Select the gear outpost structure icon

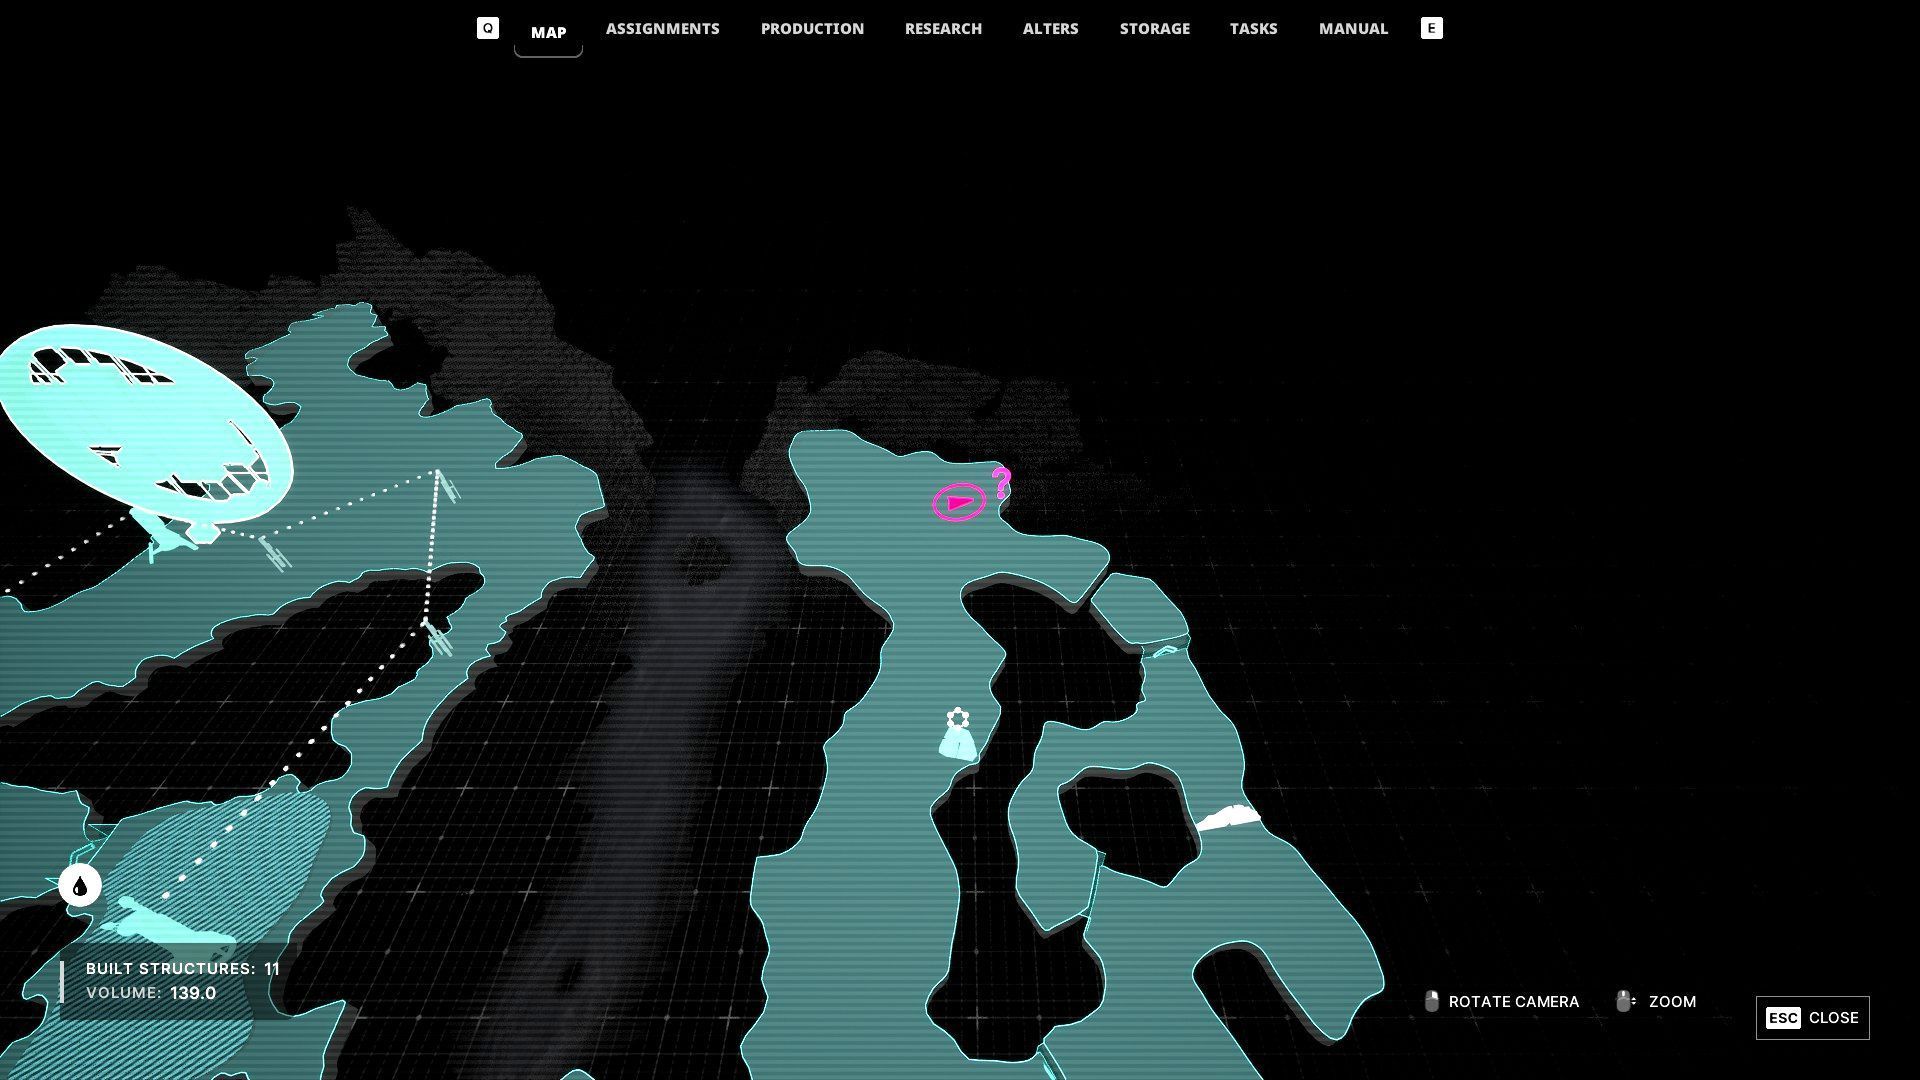tap(958, 719)
